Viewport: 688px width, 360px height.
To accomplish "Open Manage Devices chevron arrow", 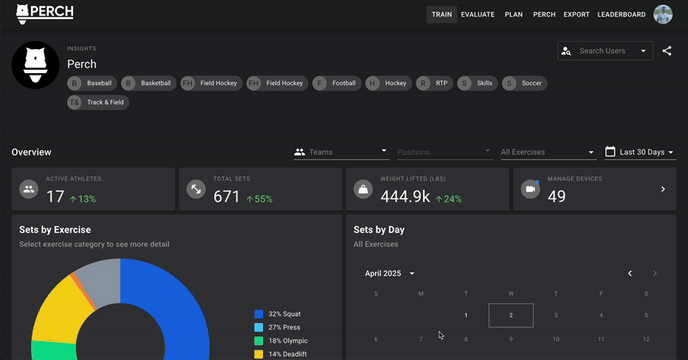I will pos(663,189).
